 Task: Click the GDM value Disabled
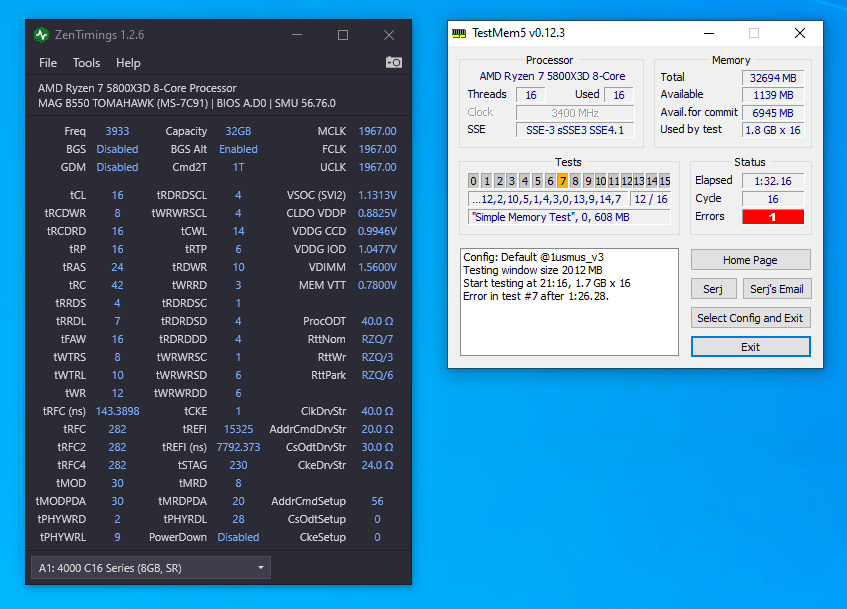(117, 167)
